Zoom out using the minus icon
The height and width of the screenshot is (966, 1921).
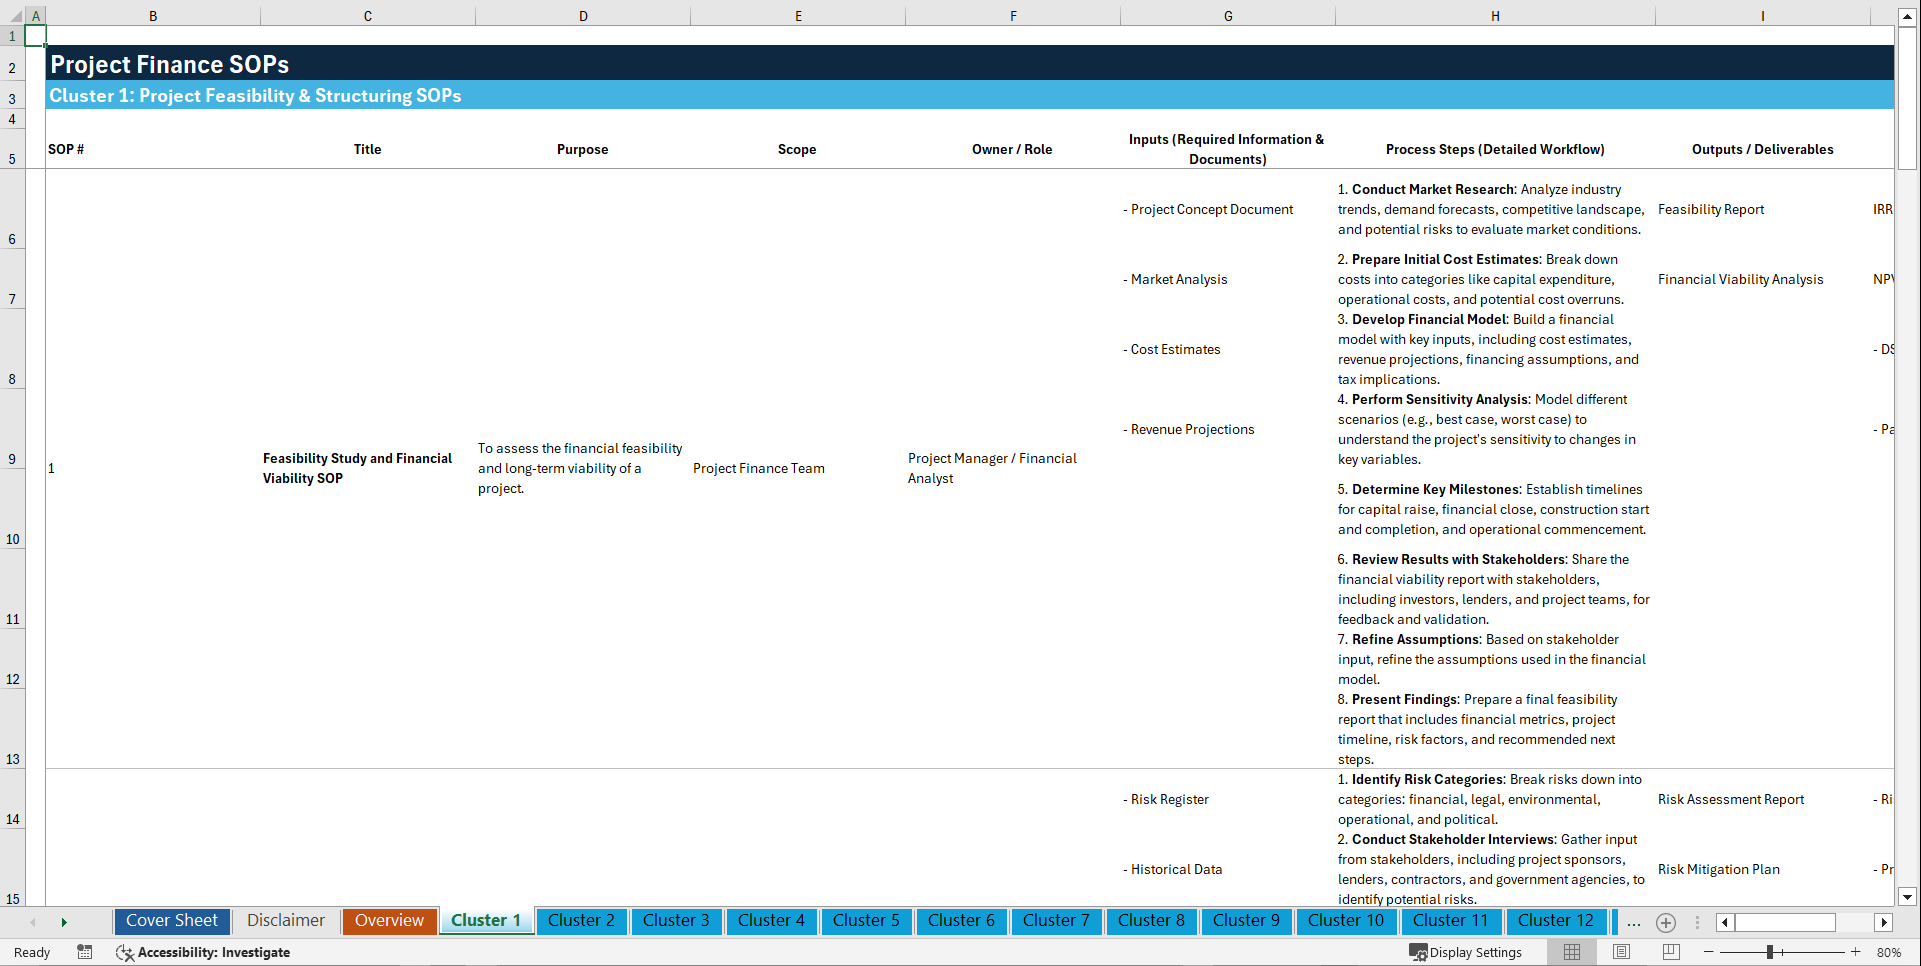(1708, 952)
